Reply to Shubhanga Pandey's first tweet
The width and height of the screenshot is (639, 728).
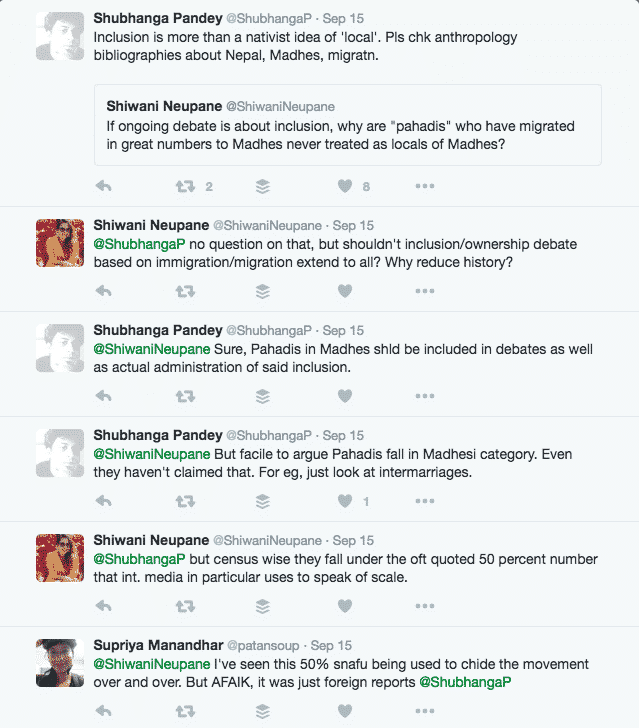point(104,186)
